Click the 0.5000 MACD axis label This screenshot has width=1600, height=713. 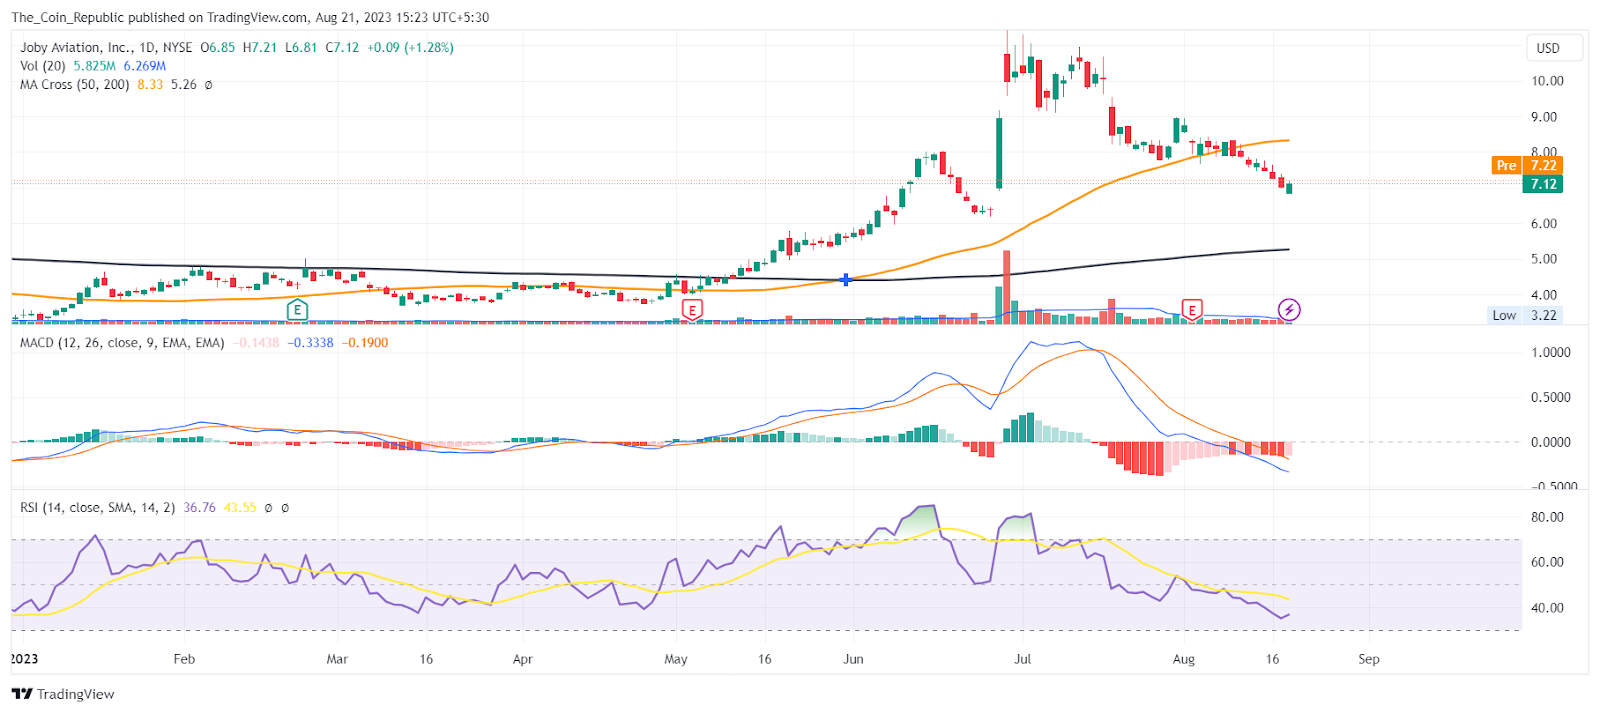[1551, 398]
